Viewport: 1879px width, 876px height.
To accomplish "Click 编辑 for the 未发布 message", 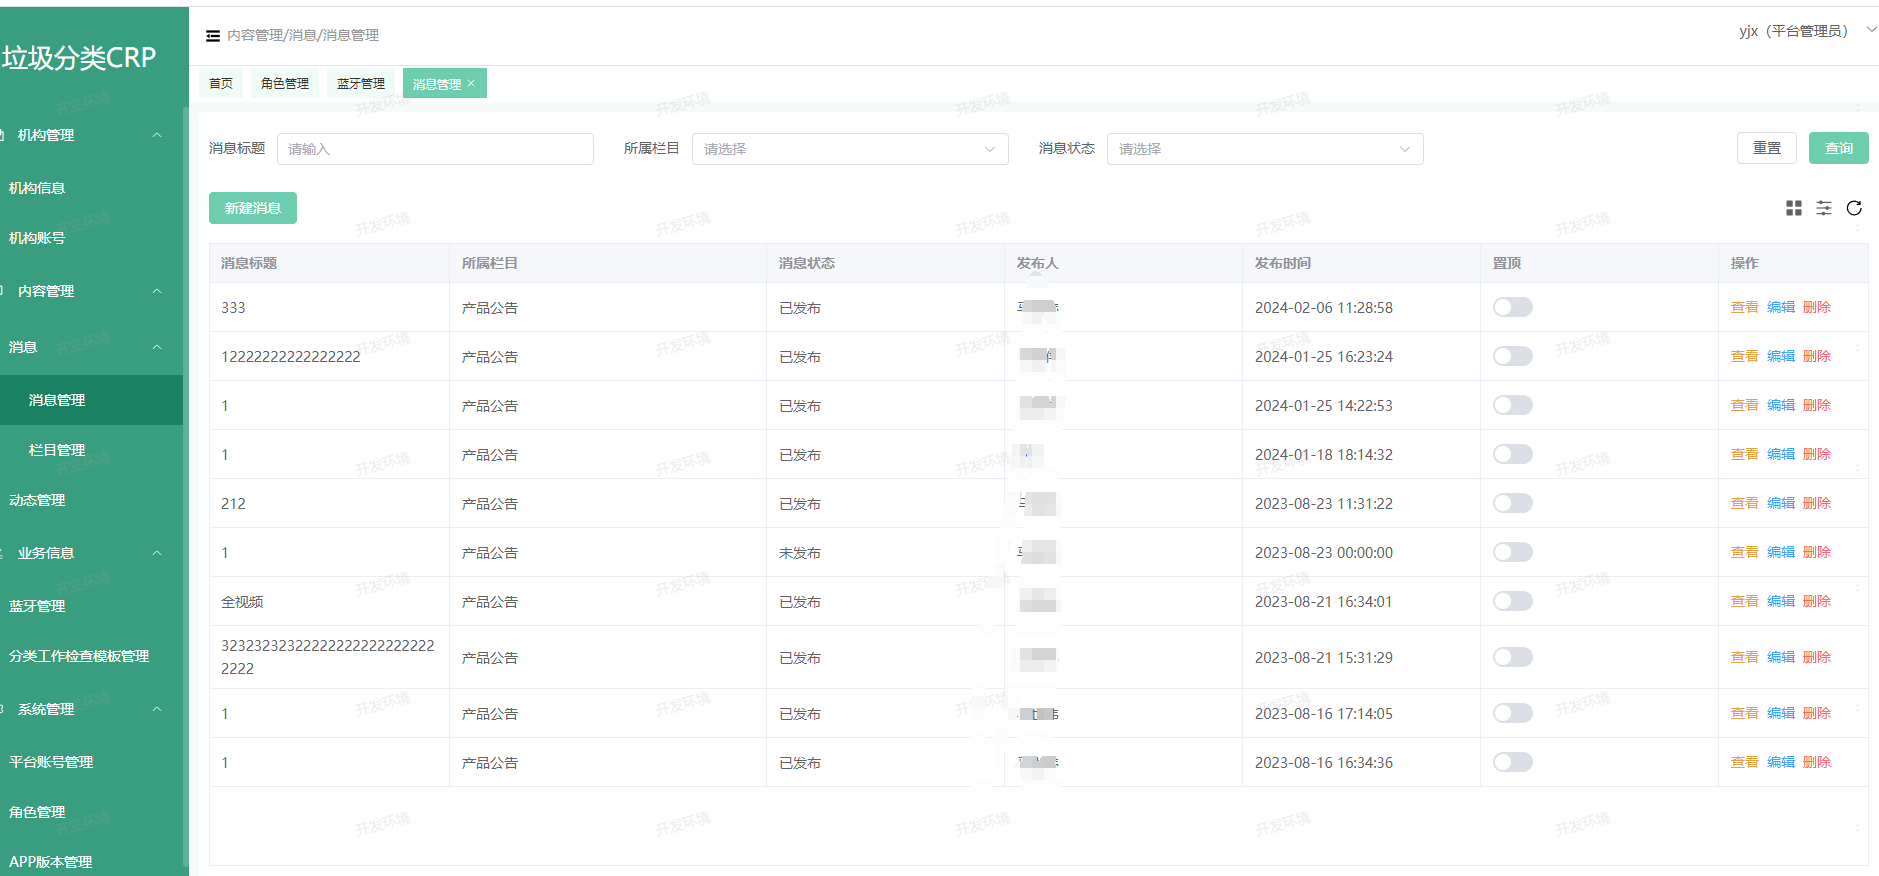I will [1780, 552].
